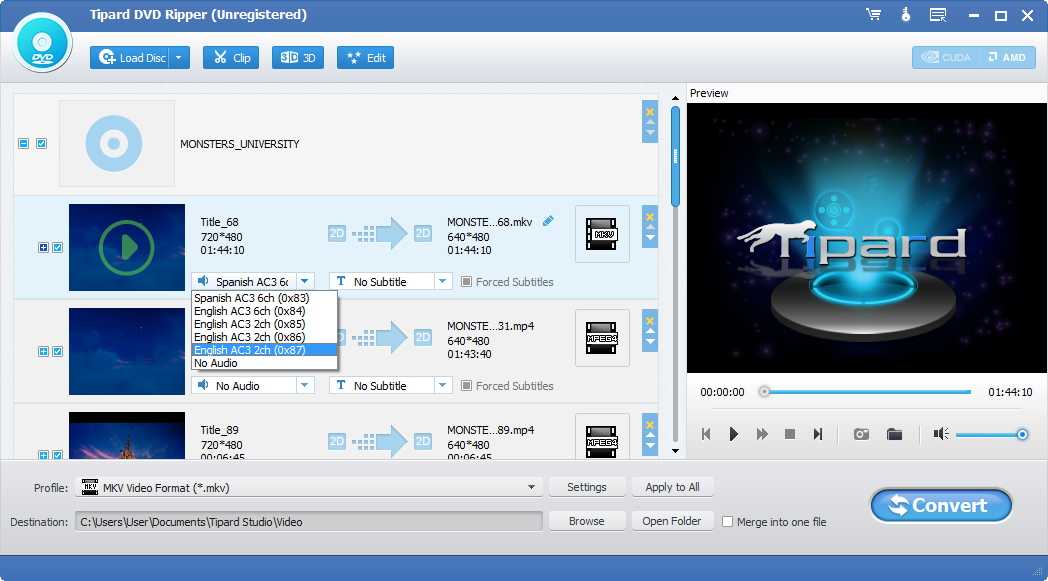Toggle Forced Subtitles checkbox for Title_68
Image resolution: width=1048 pixels, height=581 pixels.
pyautogui.click(x=466, y=282)
